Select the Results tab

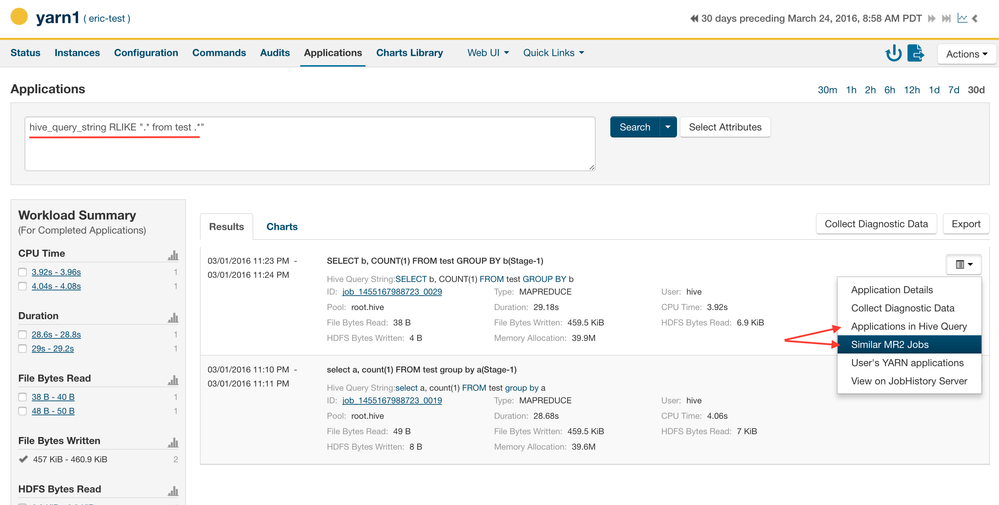pyautogui.click(x=227, y=227)
